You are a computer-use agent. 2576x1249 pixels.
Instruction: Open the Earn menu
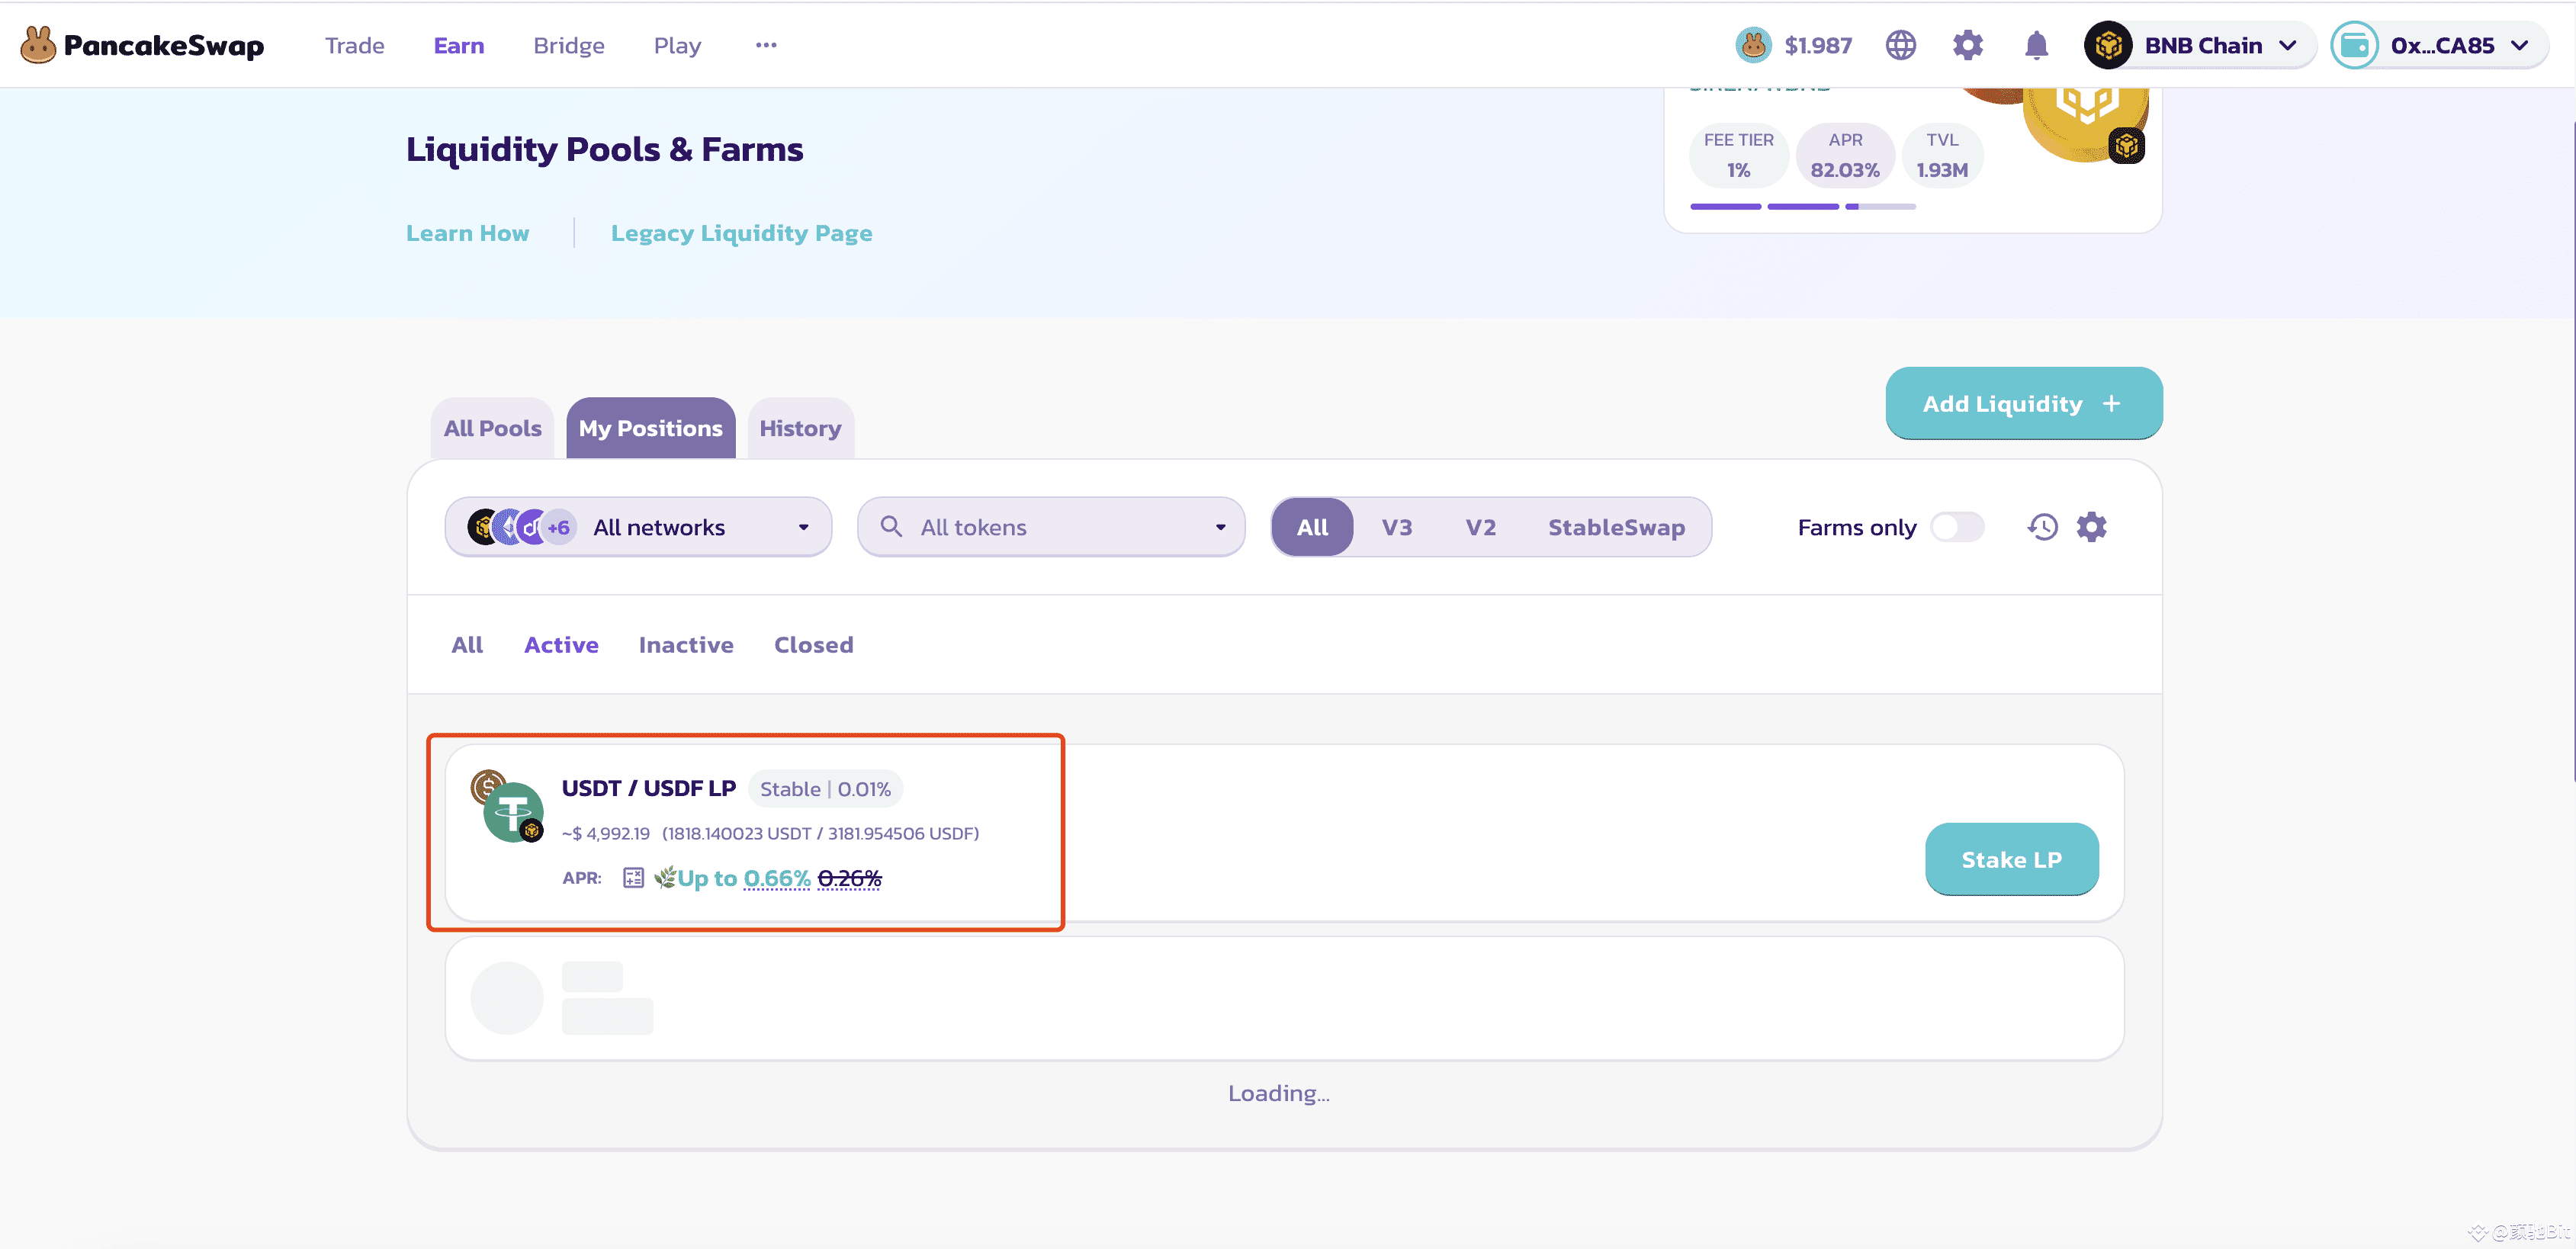point(458,45)
